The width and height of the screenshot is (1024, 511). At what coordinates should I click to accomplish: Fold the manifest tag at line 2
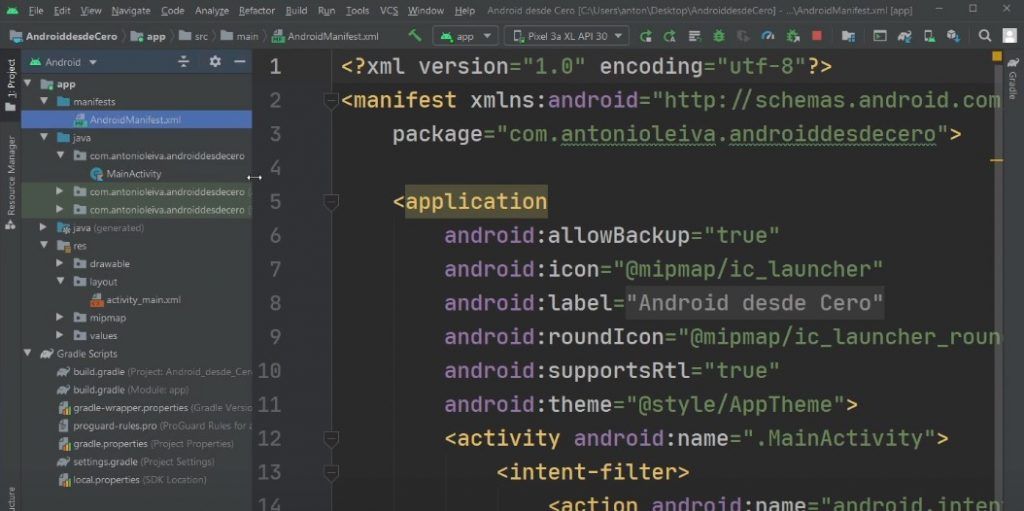(x=331, y=101)
